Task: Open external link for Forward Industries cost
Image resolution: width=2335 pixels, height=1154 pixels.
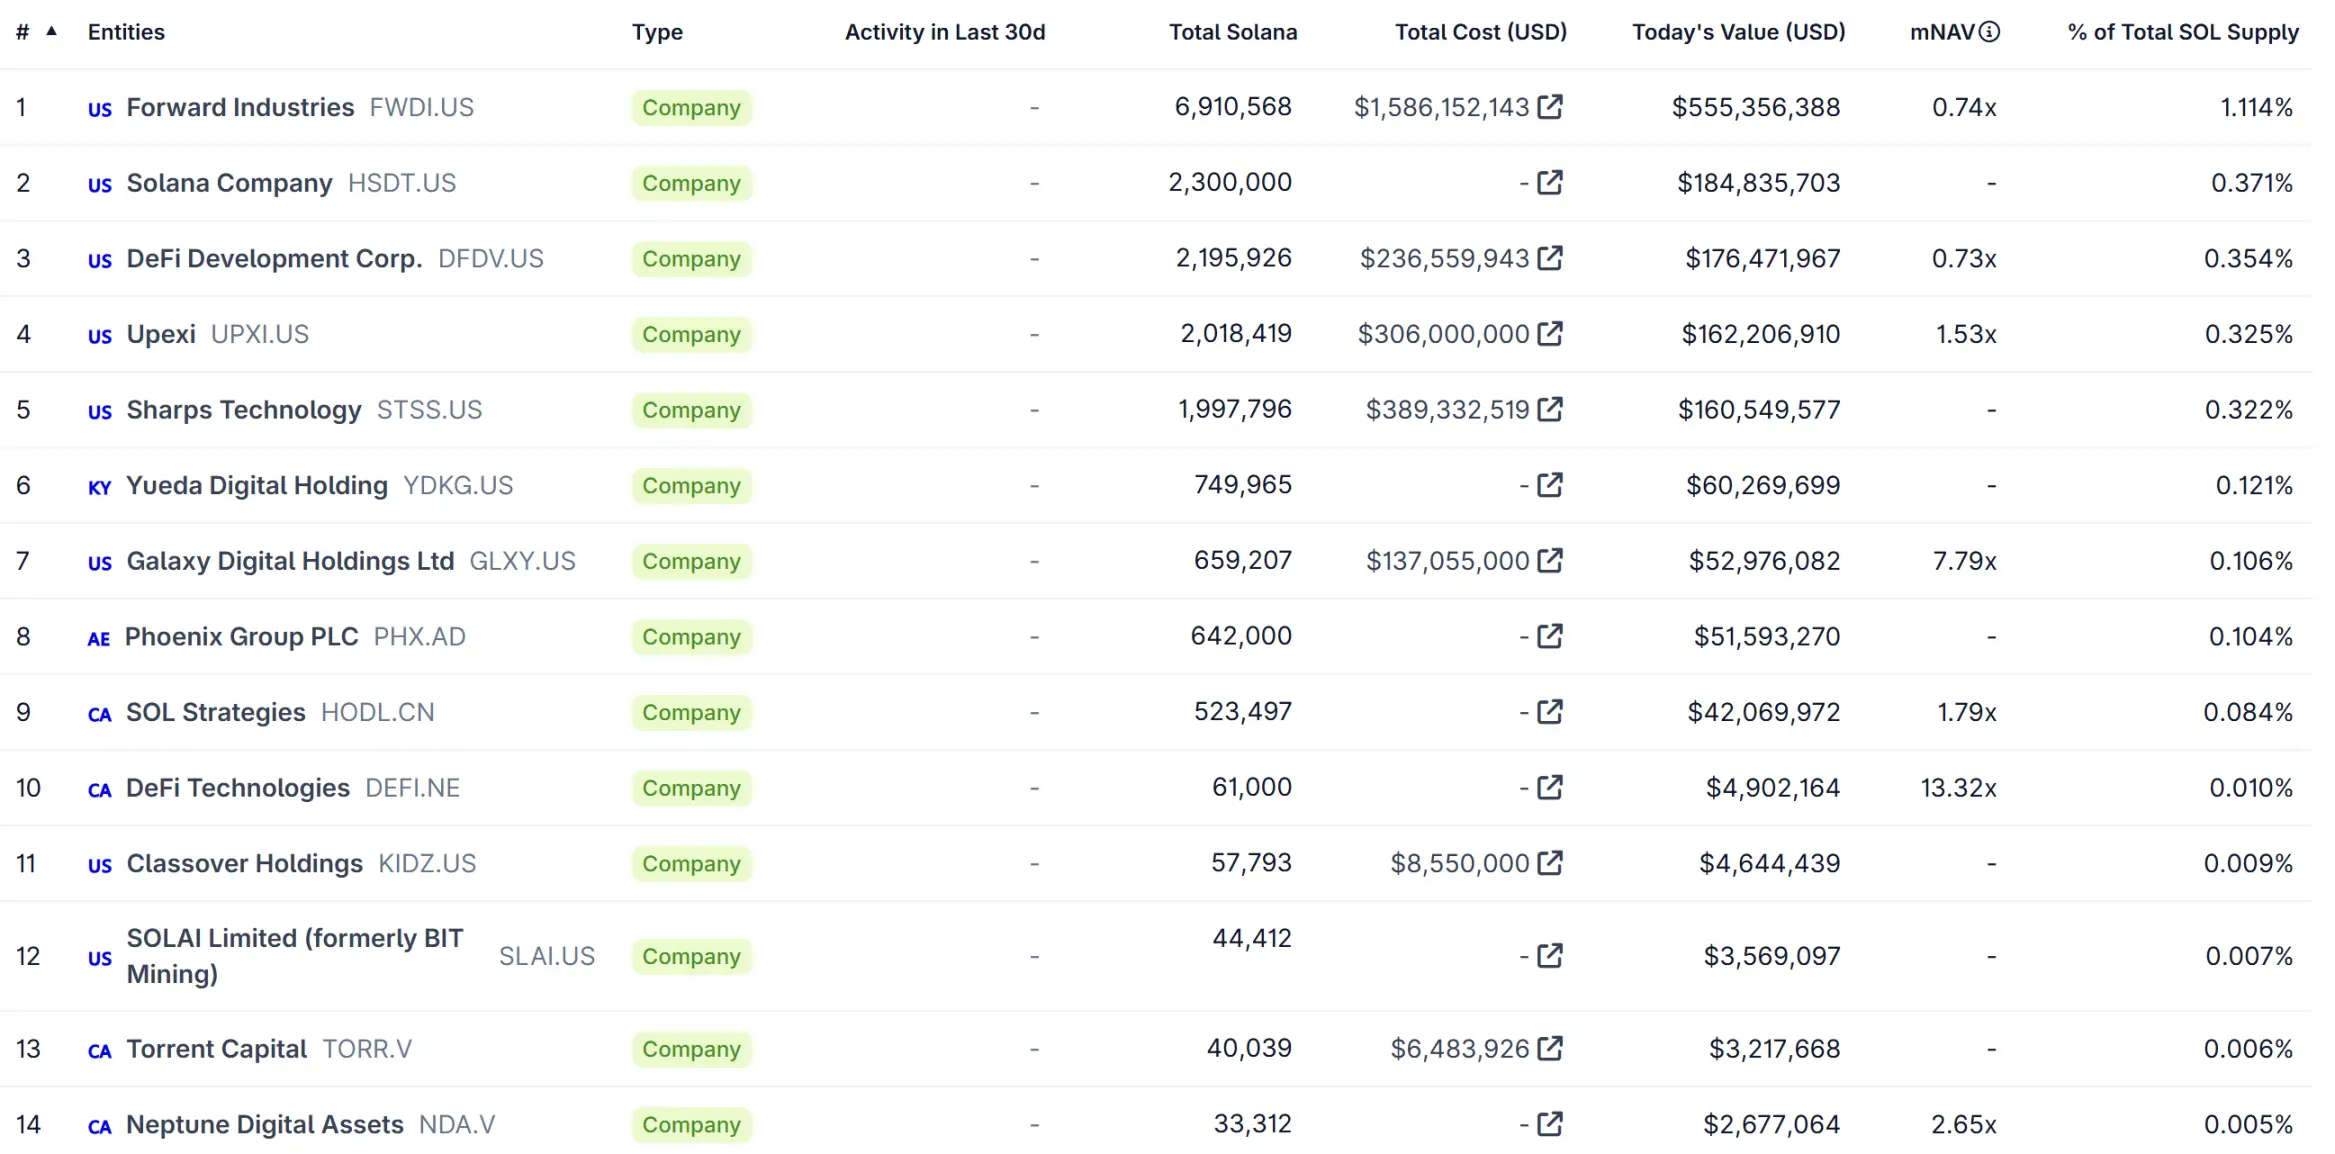Action: [1549, 106]
